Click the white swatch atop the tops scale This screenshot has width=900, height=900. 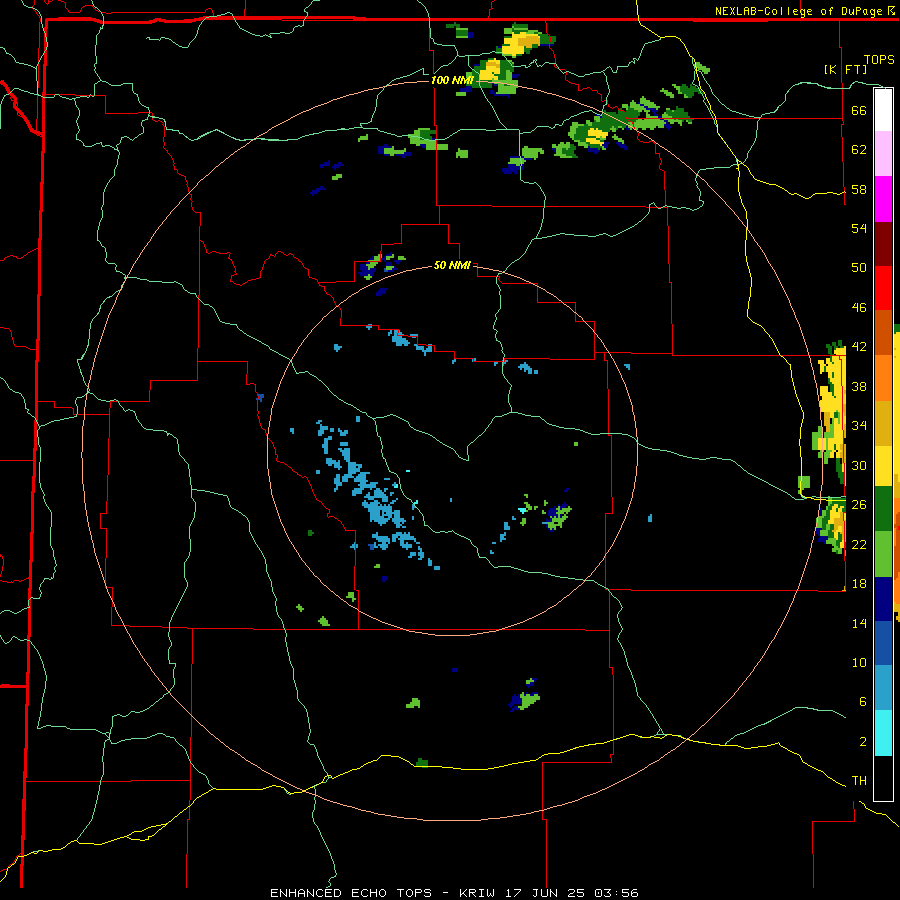pos(883,110)
